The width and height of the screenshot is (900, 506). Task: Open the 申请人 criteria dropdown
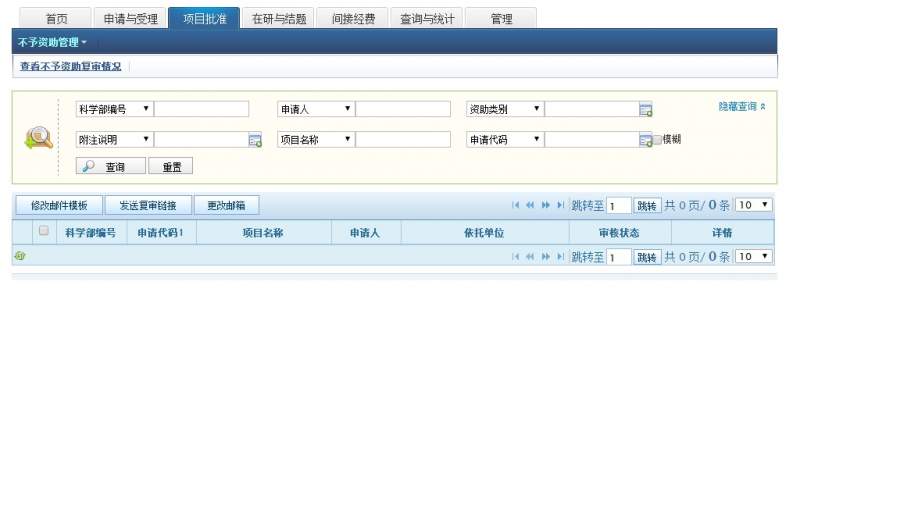pyautogui.click(x=316, y=109)
